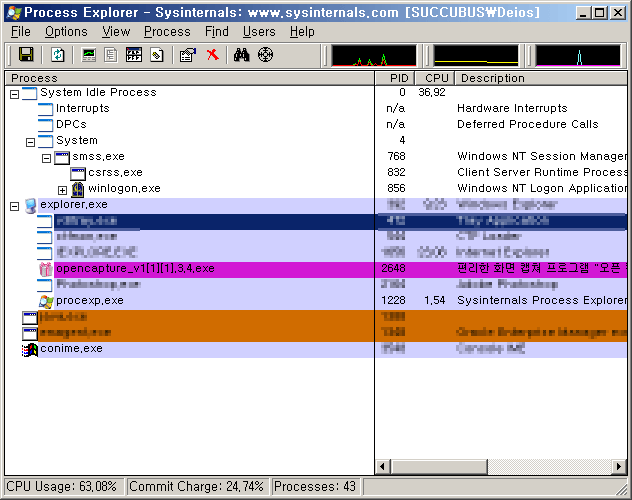Viewport: 632px width, 500px height.
Task: Click the winlogon.exe icon
Action: point(78,189)
